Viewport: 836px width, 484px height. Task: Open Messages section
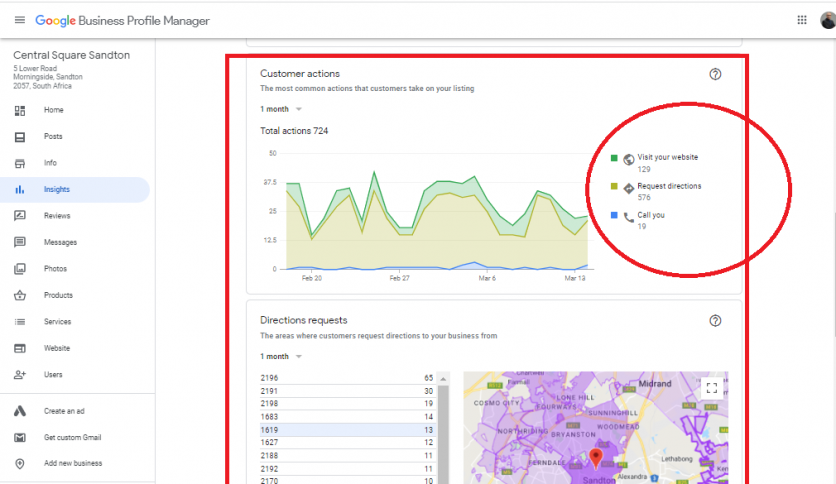click(x=60, y=242)
